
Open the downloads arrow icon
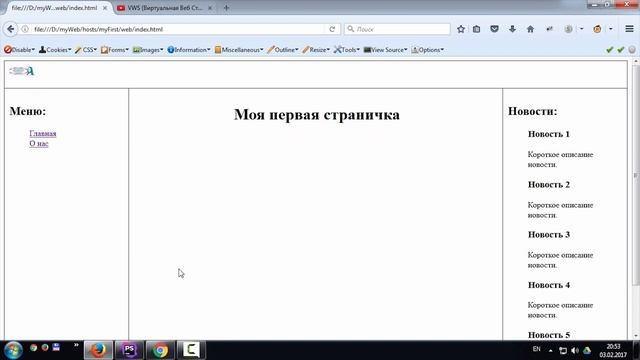(x=512, y=29)
